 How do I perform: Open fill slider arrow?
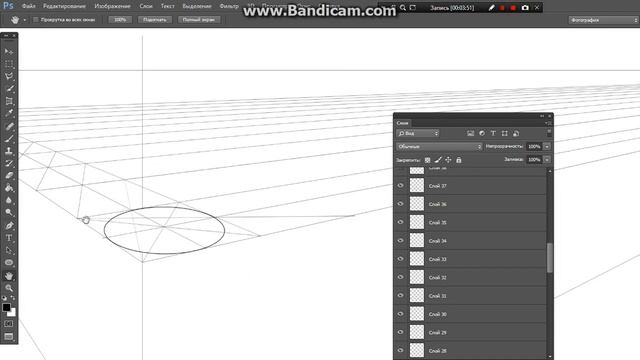[x=547, y=160]
